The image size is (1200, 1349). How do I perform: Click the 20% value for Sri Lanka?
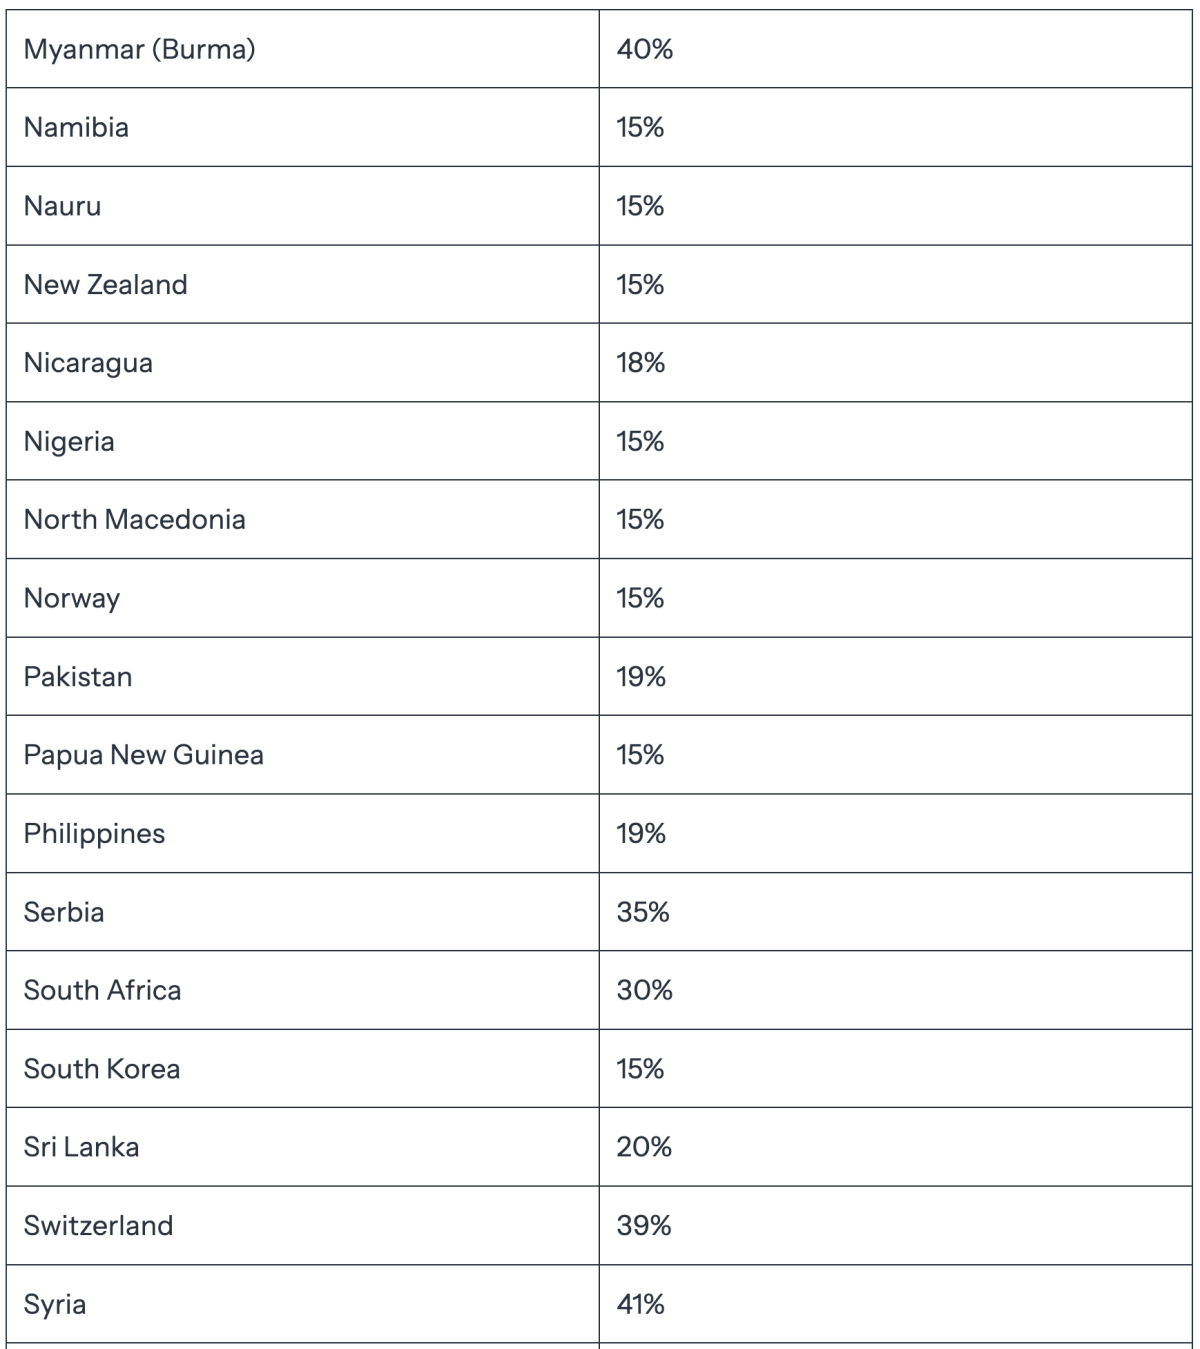click(644, 1146)
